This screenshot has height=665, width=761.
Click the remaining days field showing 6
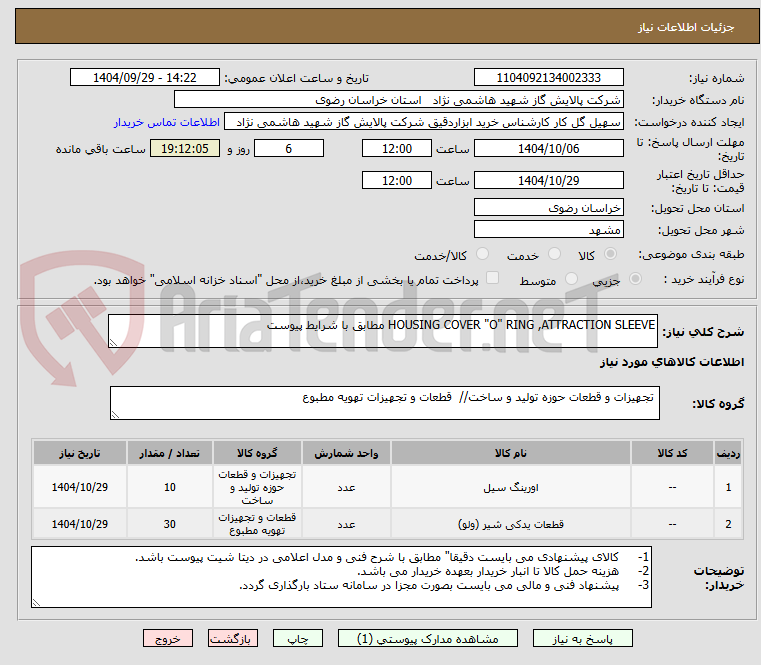click(289, 148)
